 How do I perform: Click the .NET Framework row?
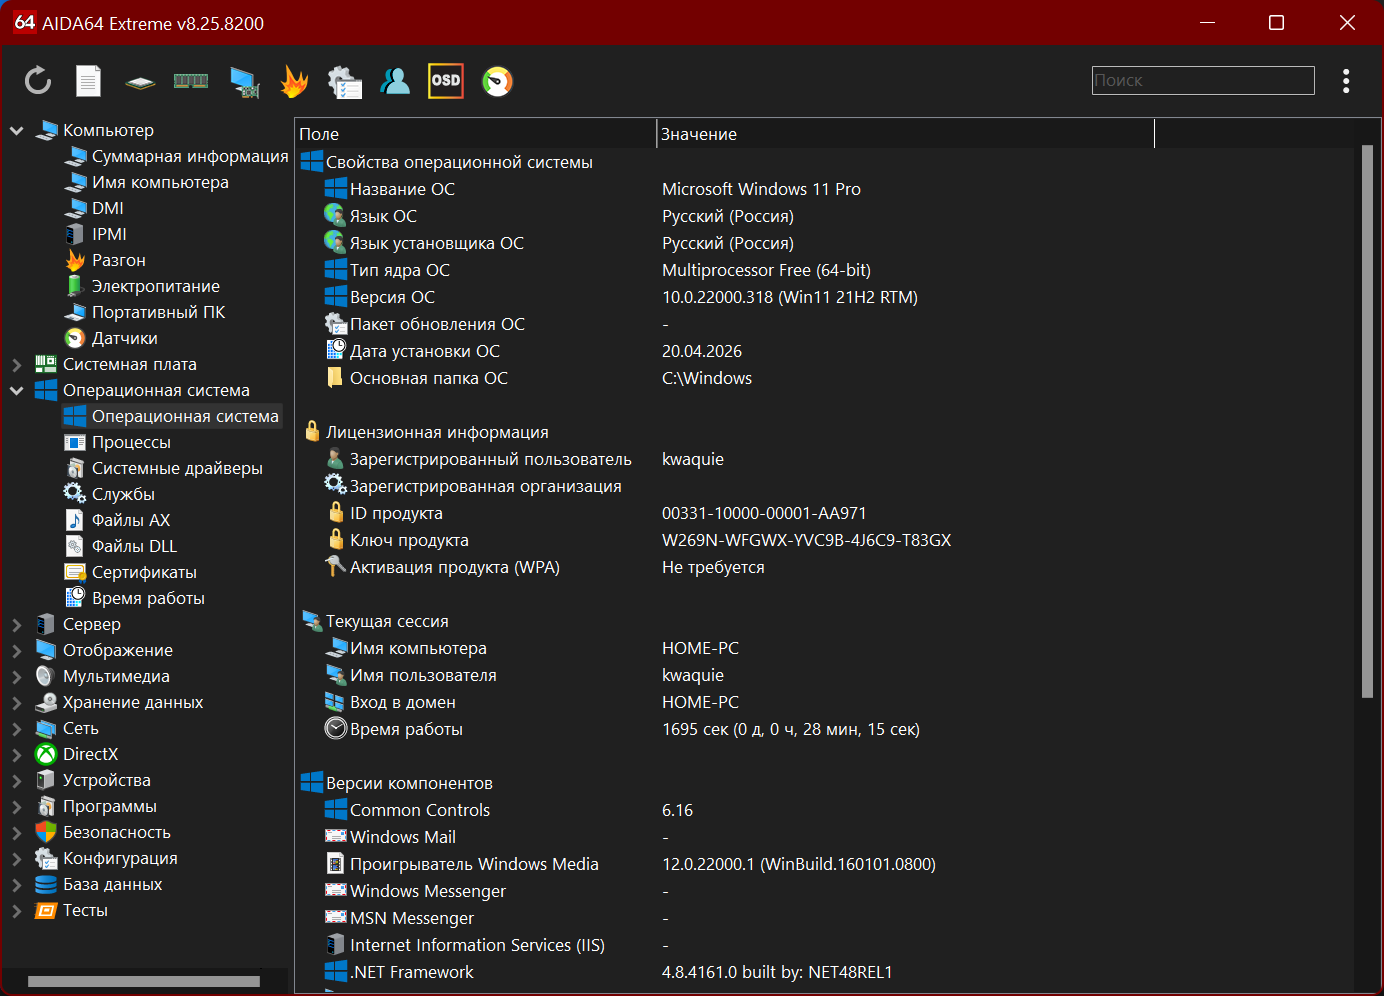click(827, 972)
